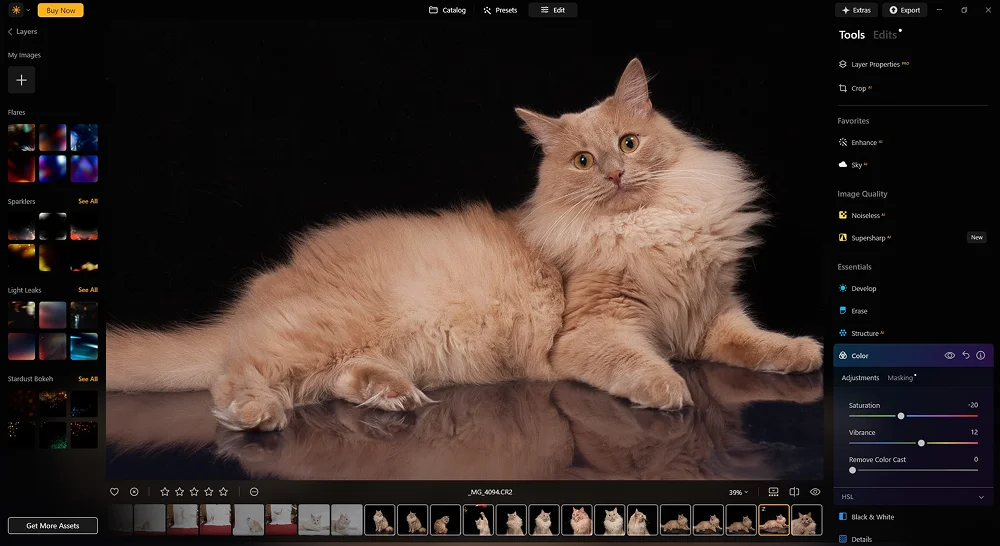The height and width of the screenshot is (546, 1000).
Task: Reset the Color tool adjustments
Action: 965,356
